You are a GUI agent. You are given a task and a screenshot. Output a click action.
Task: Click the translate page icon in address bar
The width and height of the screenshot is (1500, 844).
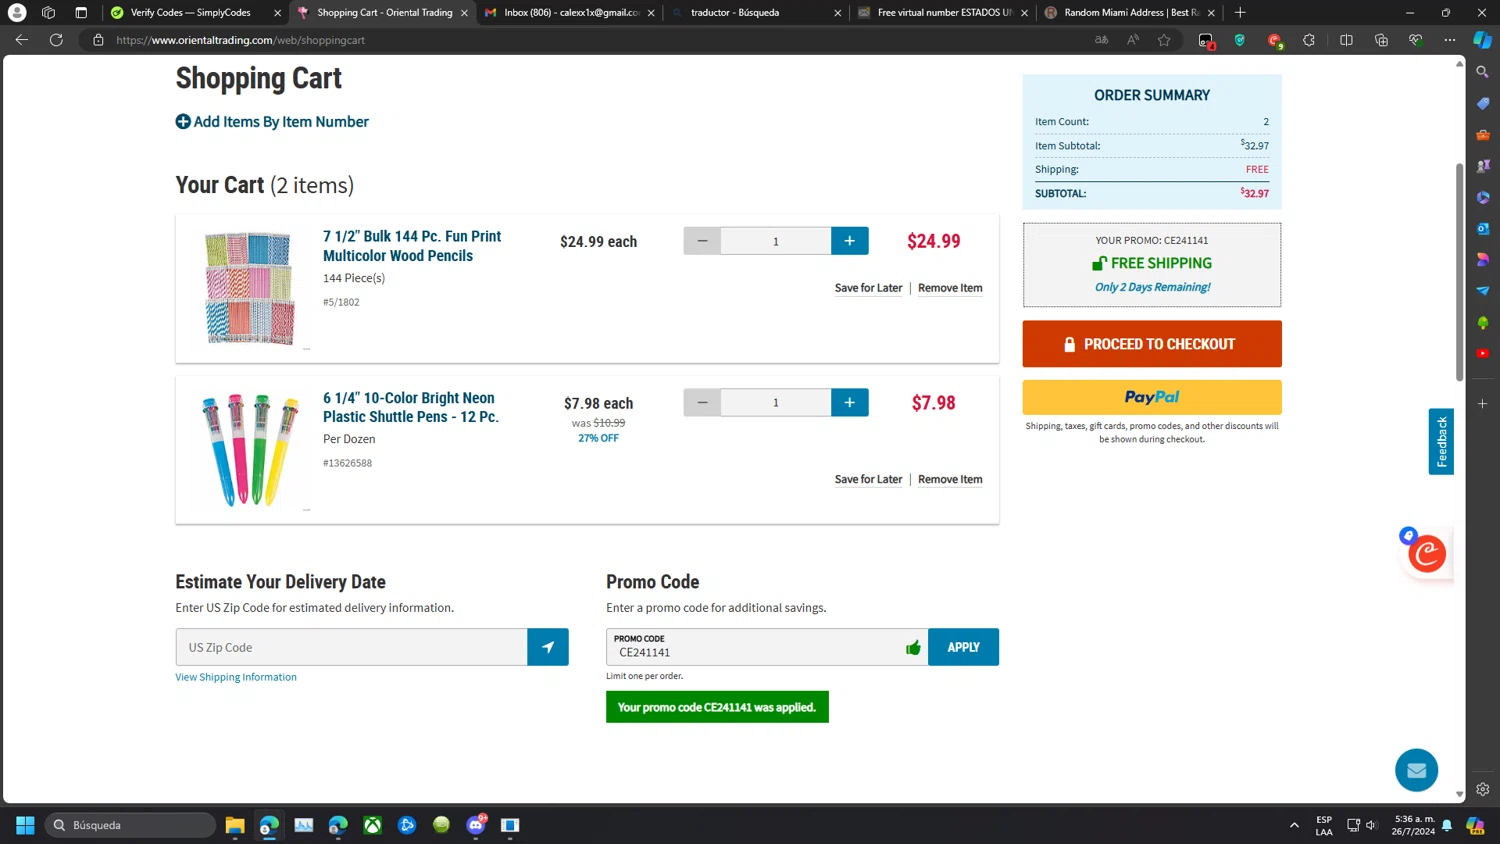pyautogui.click(x=1101, y=40)
